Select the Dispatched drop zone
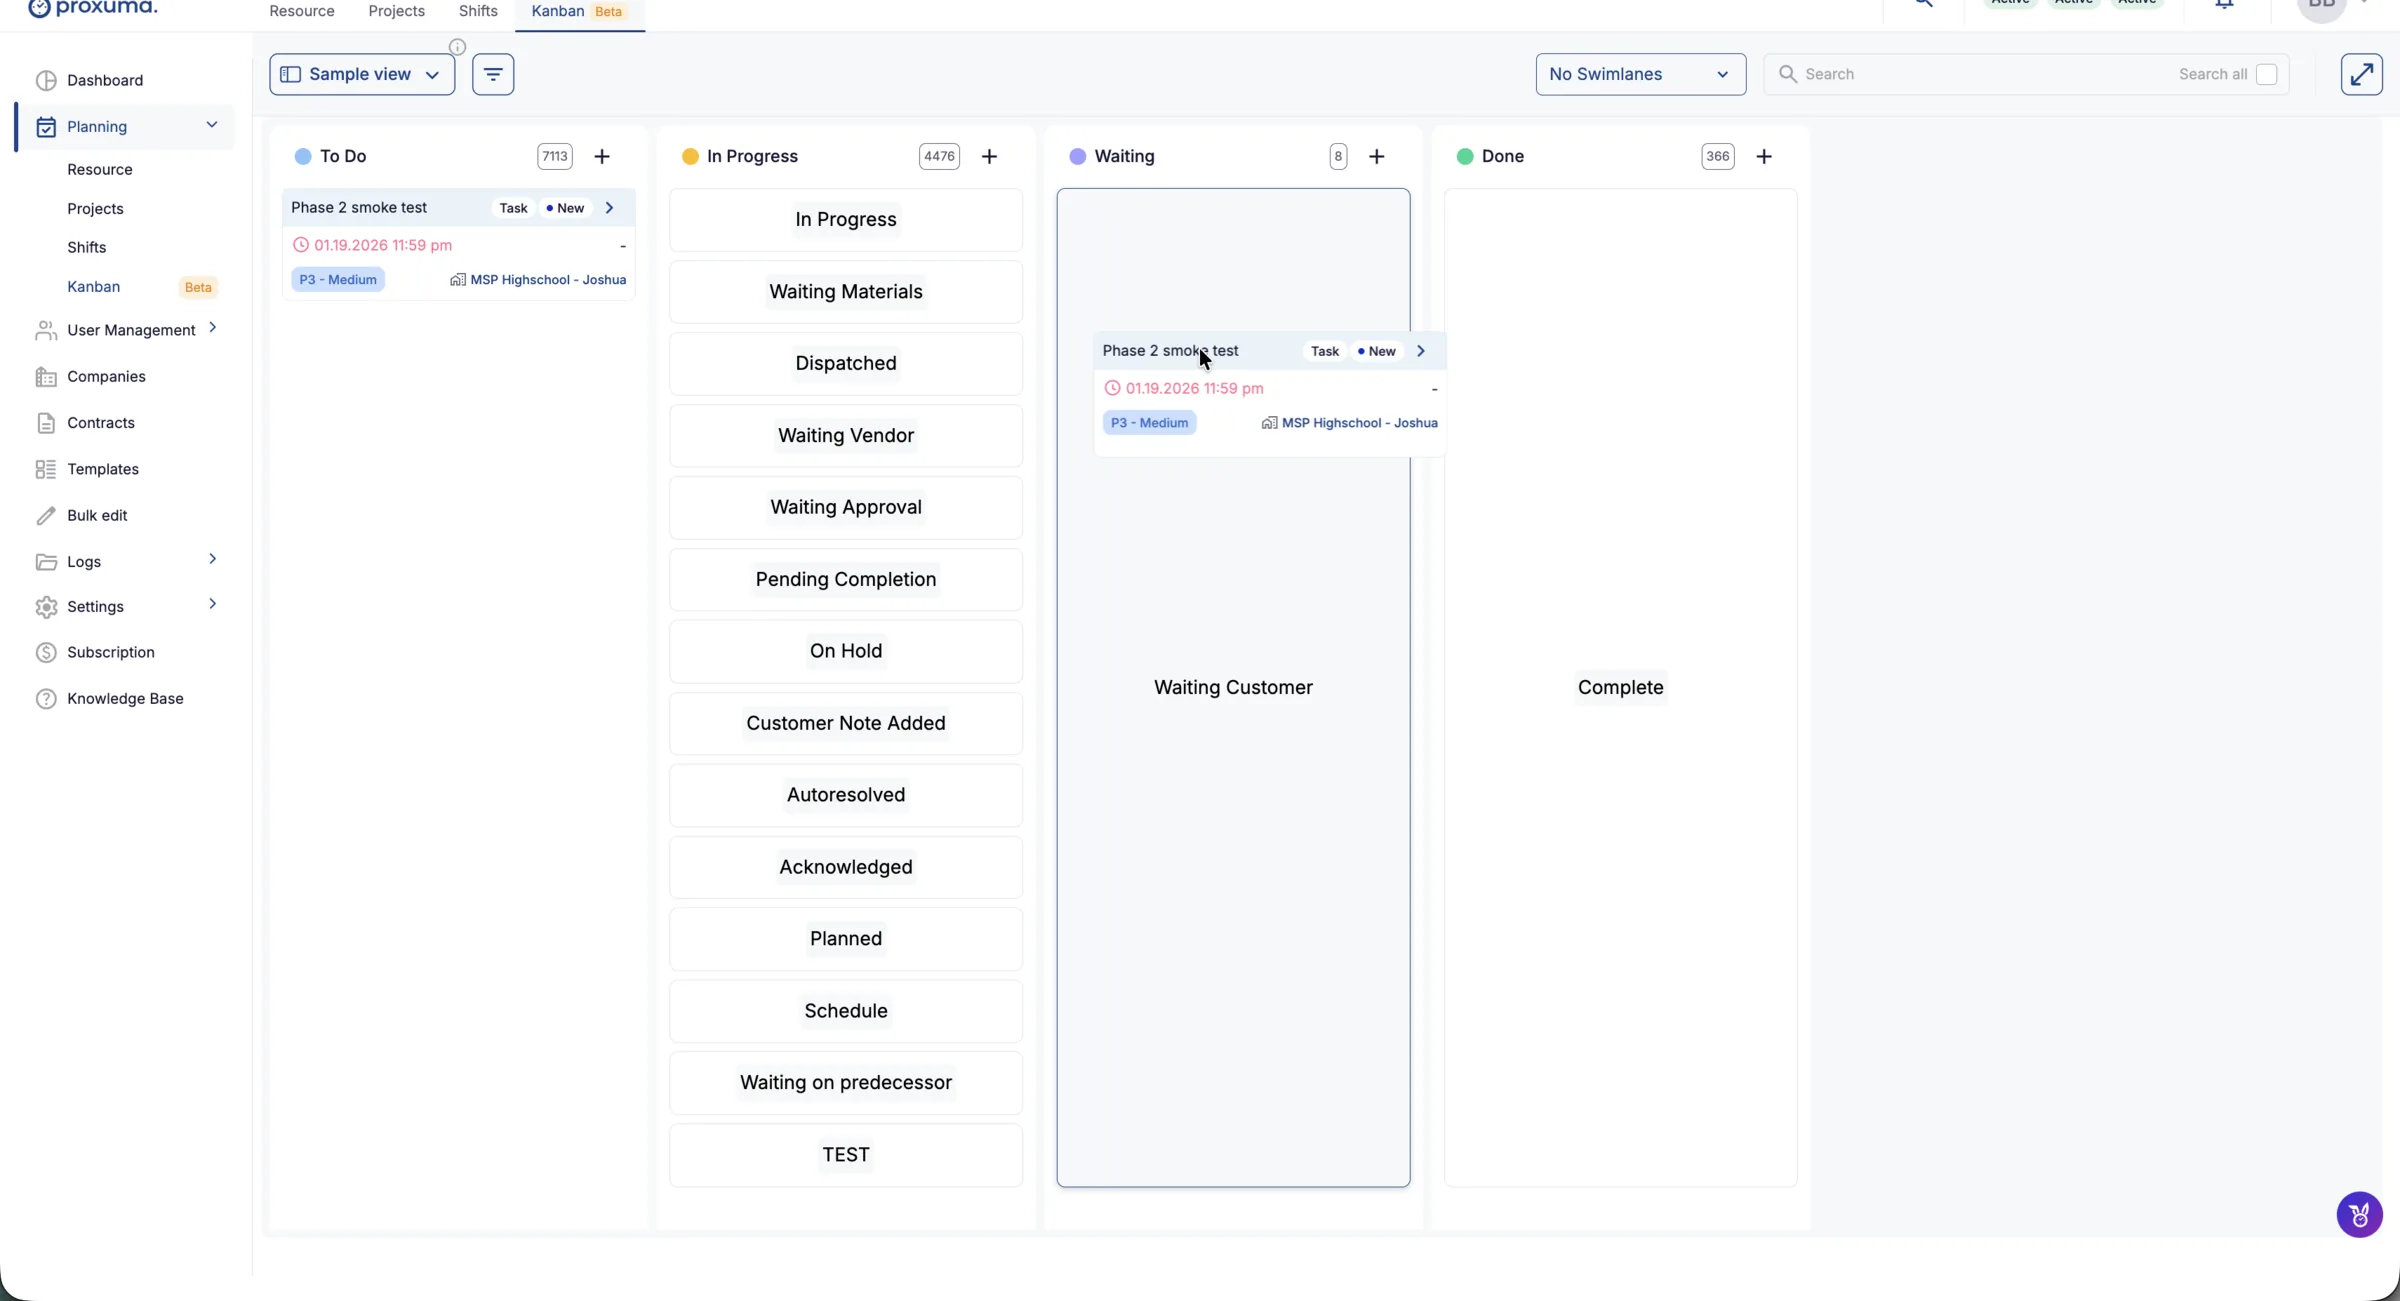2400x1301 pixels. (x=846, y=364)
